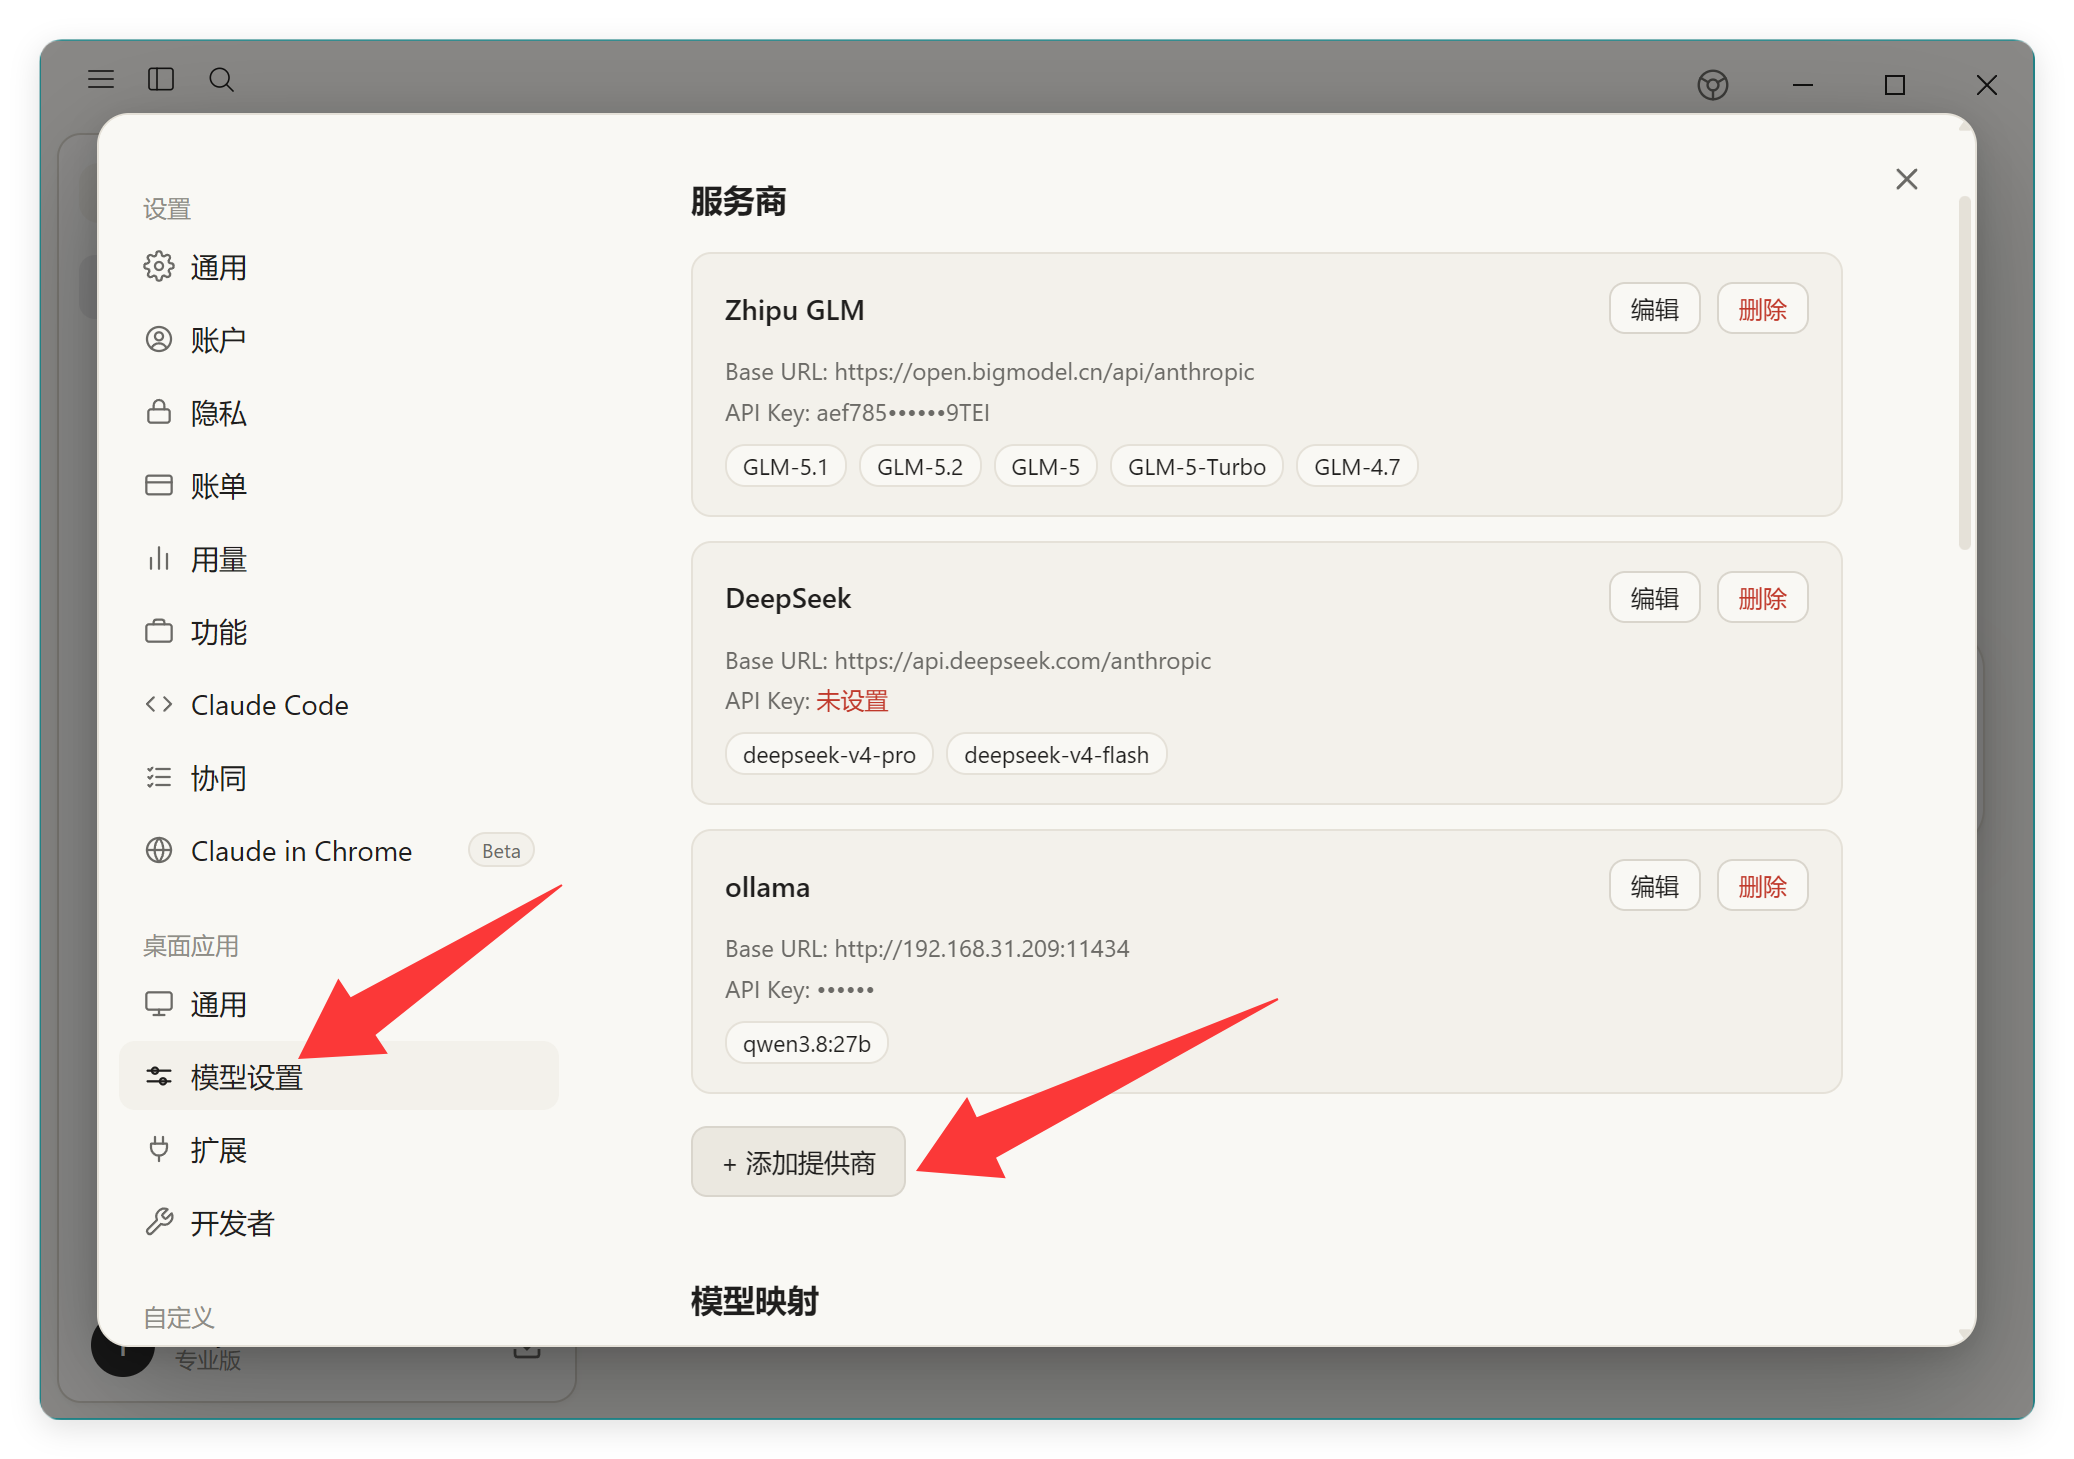This screenshot has width=2074, height=1459.
Task: Select 模型设置 in the sidebar
Action: (339, 1076)
